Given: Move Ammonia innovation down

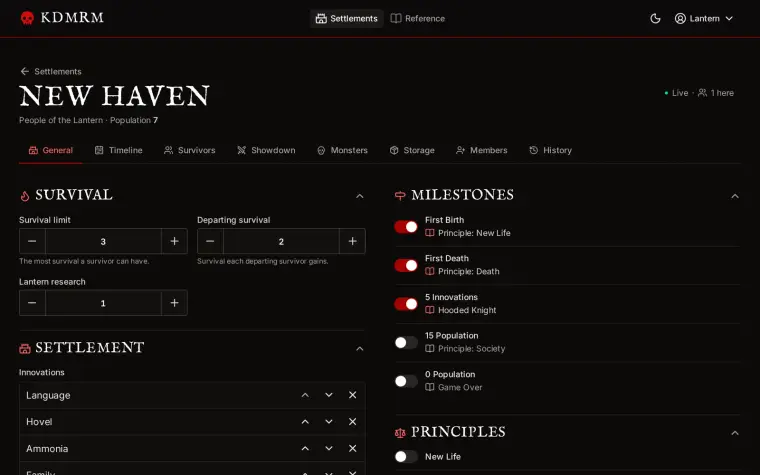Looking at the screenshot, I should 329,448.
